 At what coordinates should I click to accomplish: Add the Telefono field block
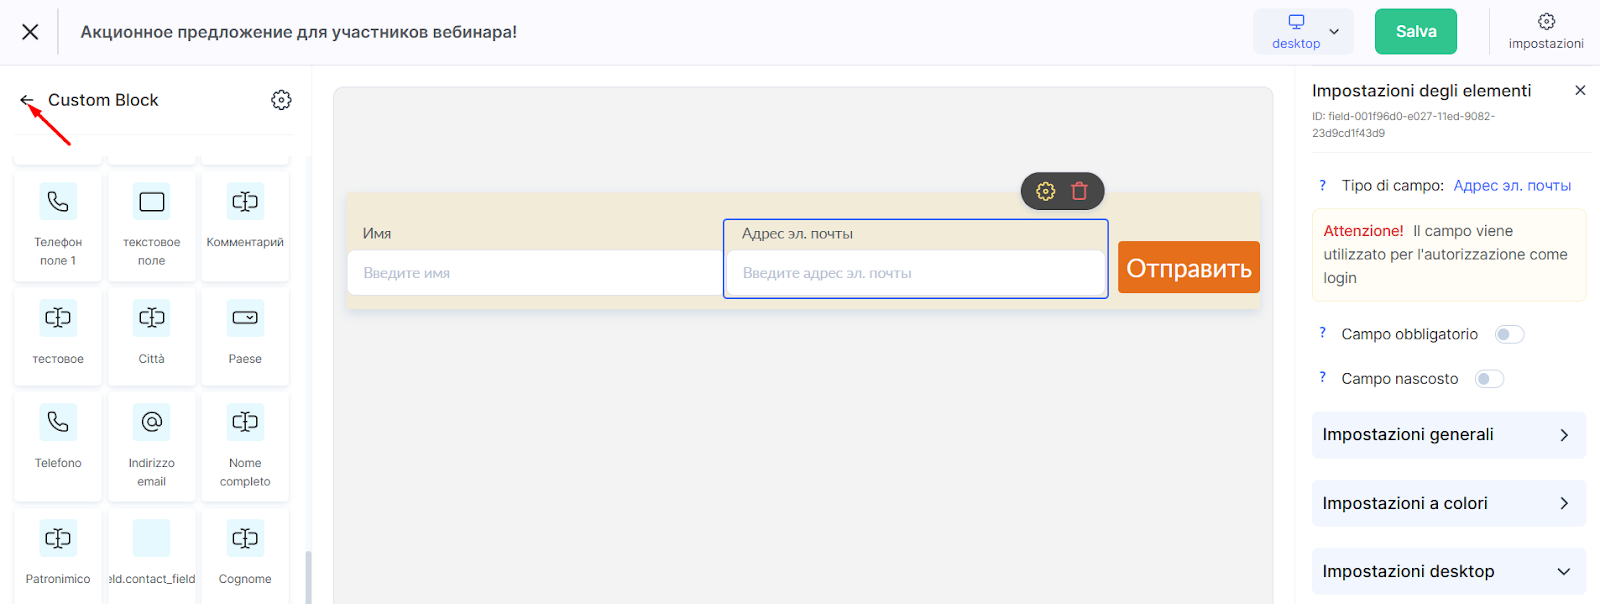pos(58,446)
